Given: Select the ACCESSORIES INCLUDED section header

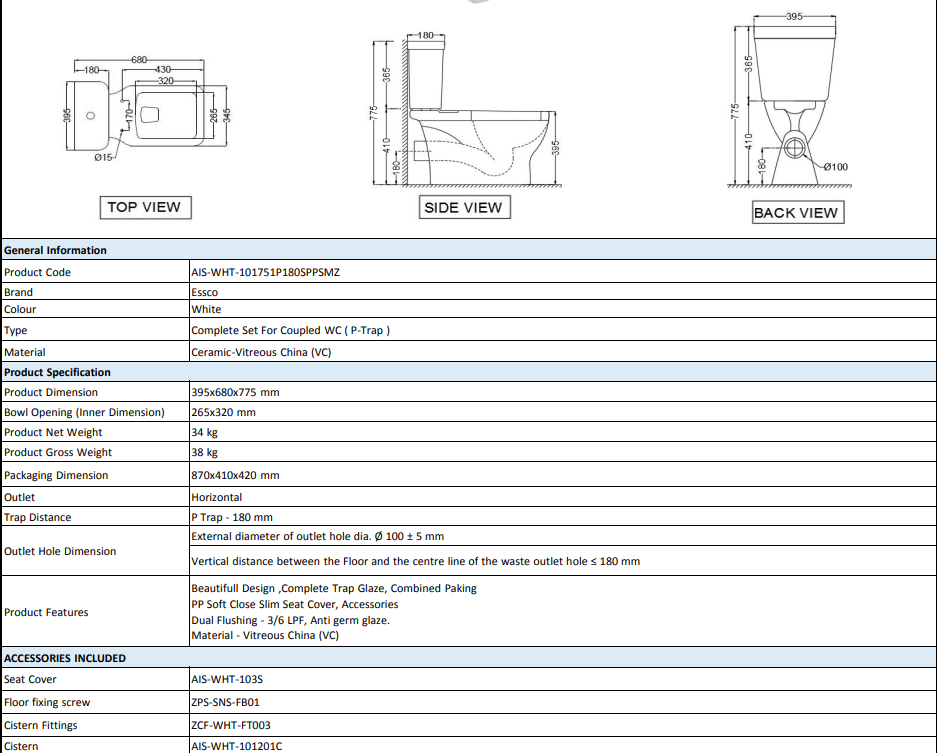Looking at the screenshot, I should [468, 657].
